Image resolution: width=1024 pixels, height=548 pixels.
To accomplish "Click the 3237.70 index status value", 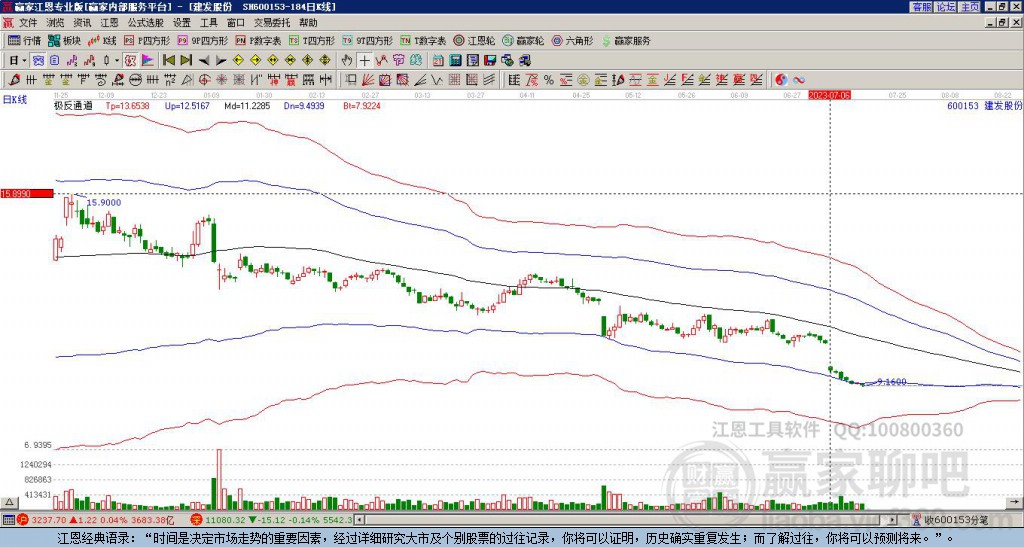I will pos(49,520).
